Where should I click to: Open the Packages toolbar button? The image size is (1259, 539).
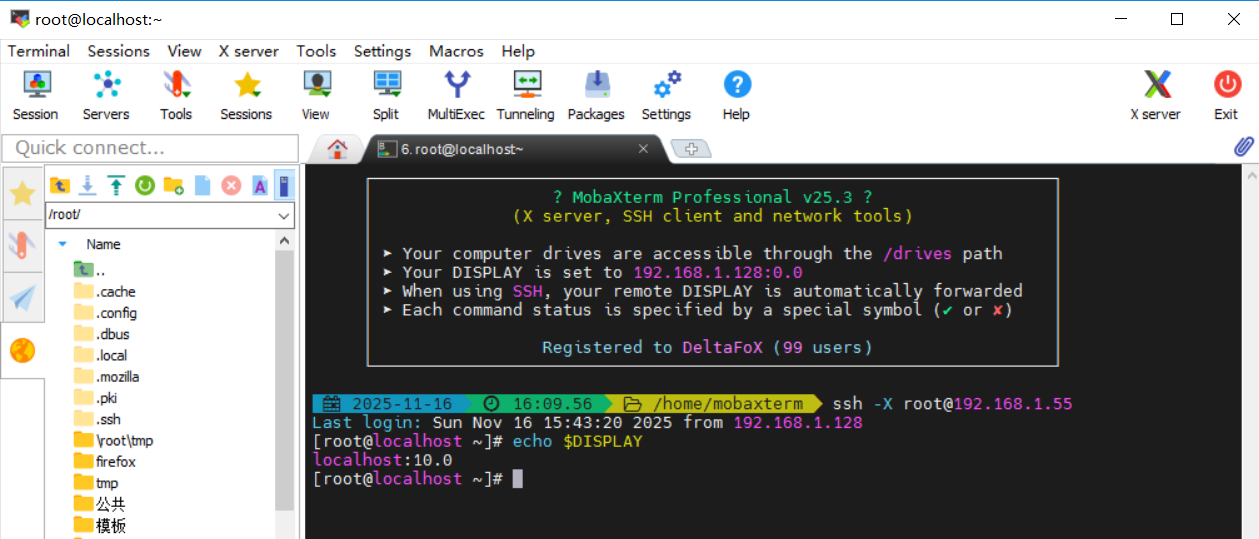tap(596, 96)
